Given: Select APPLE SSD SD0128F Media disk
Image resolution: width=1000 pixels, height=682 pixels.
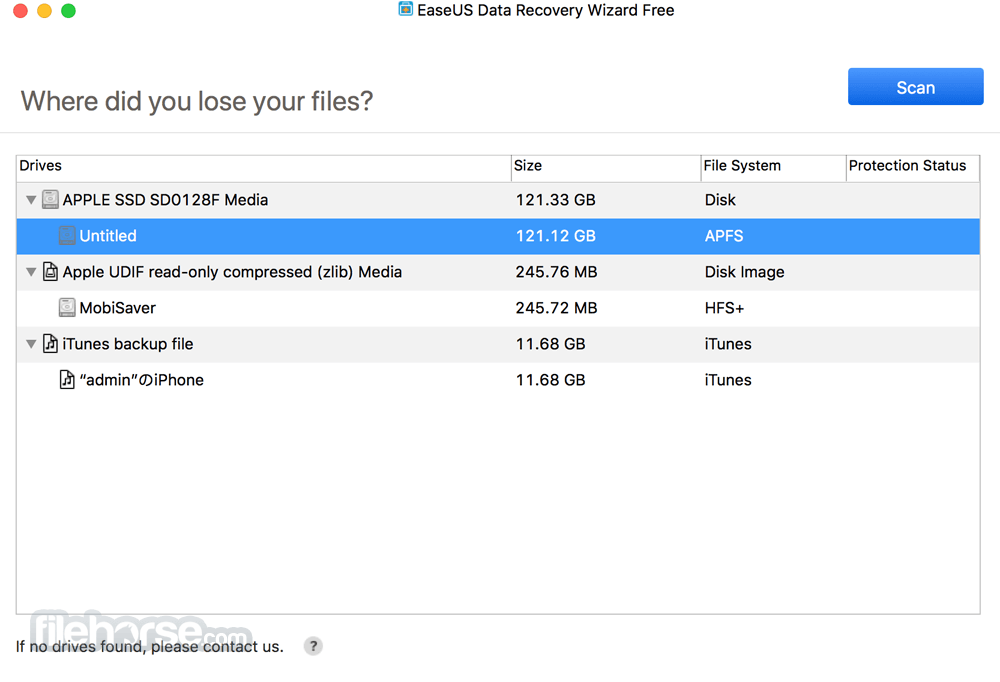Looking at the screenshot, I should coord(498,200).
